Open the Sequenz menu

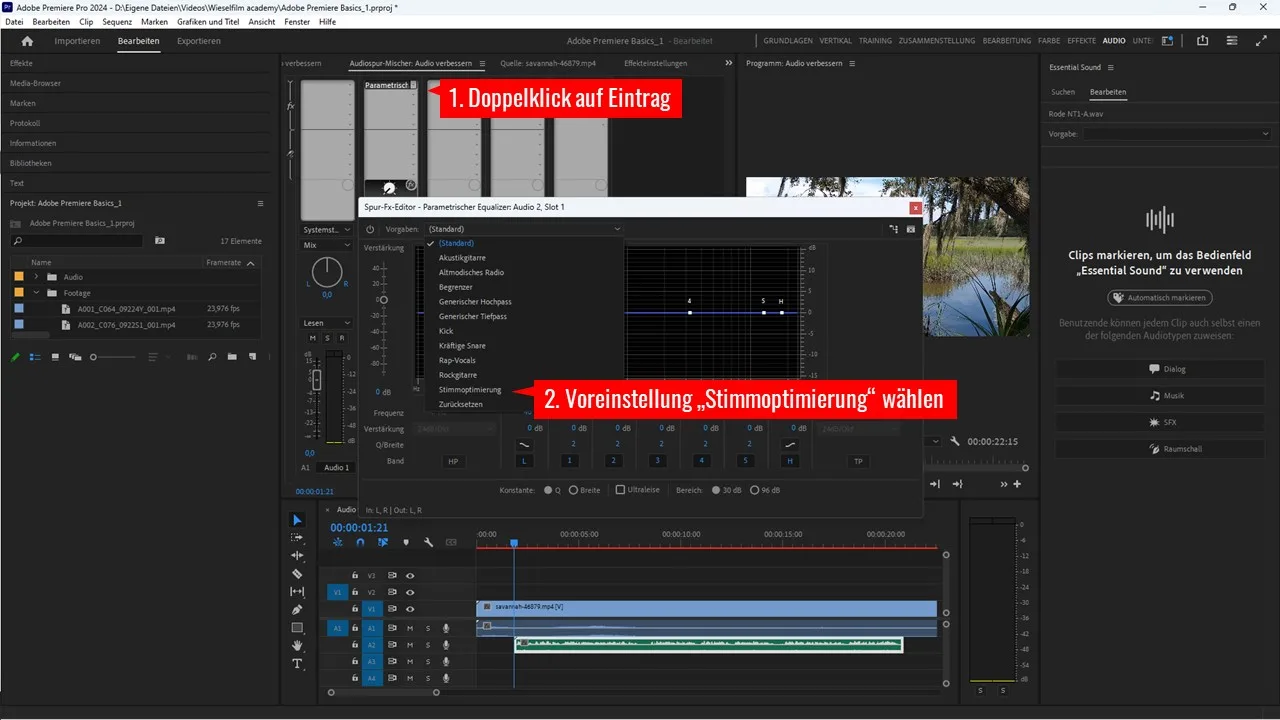click(117, 21)
